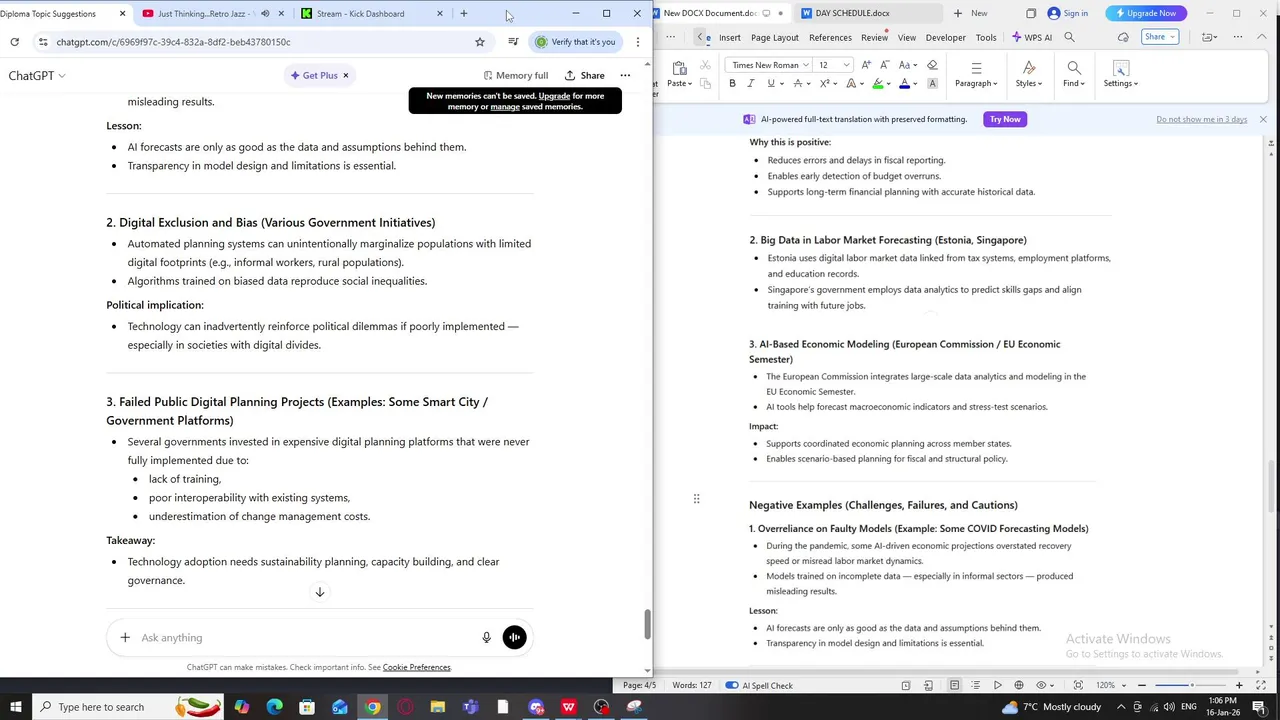Viewport: 1280px width, 720px height.
Task: Apply italic formatting in WPS Writer
Action: [x=751, y=84]
